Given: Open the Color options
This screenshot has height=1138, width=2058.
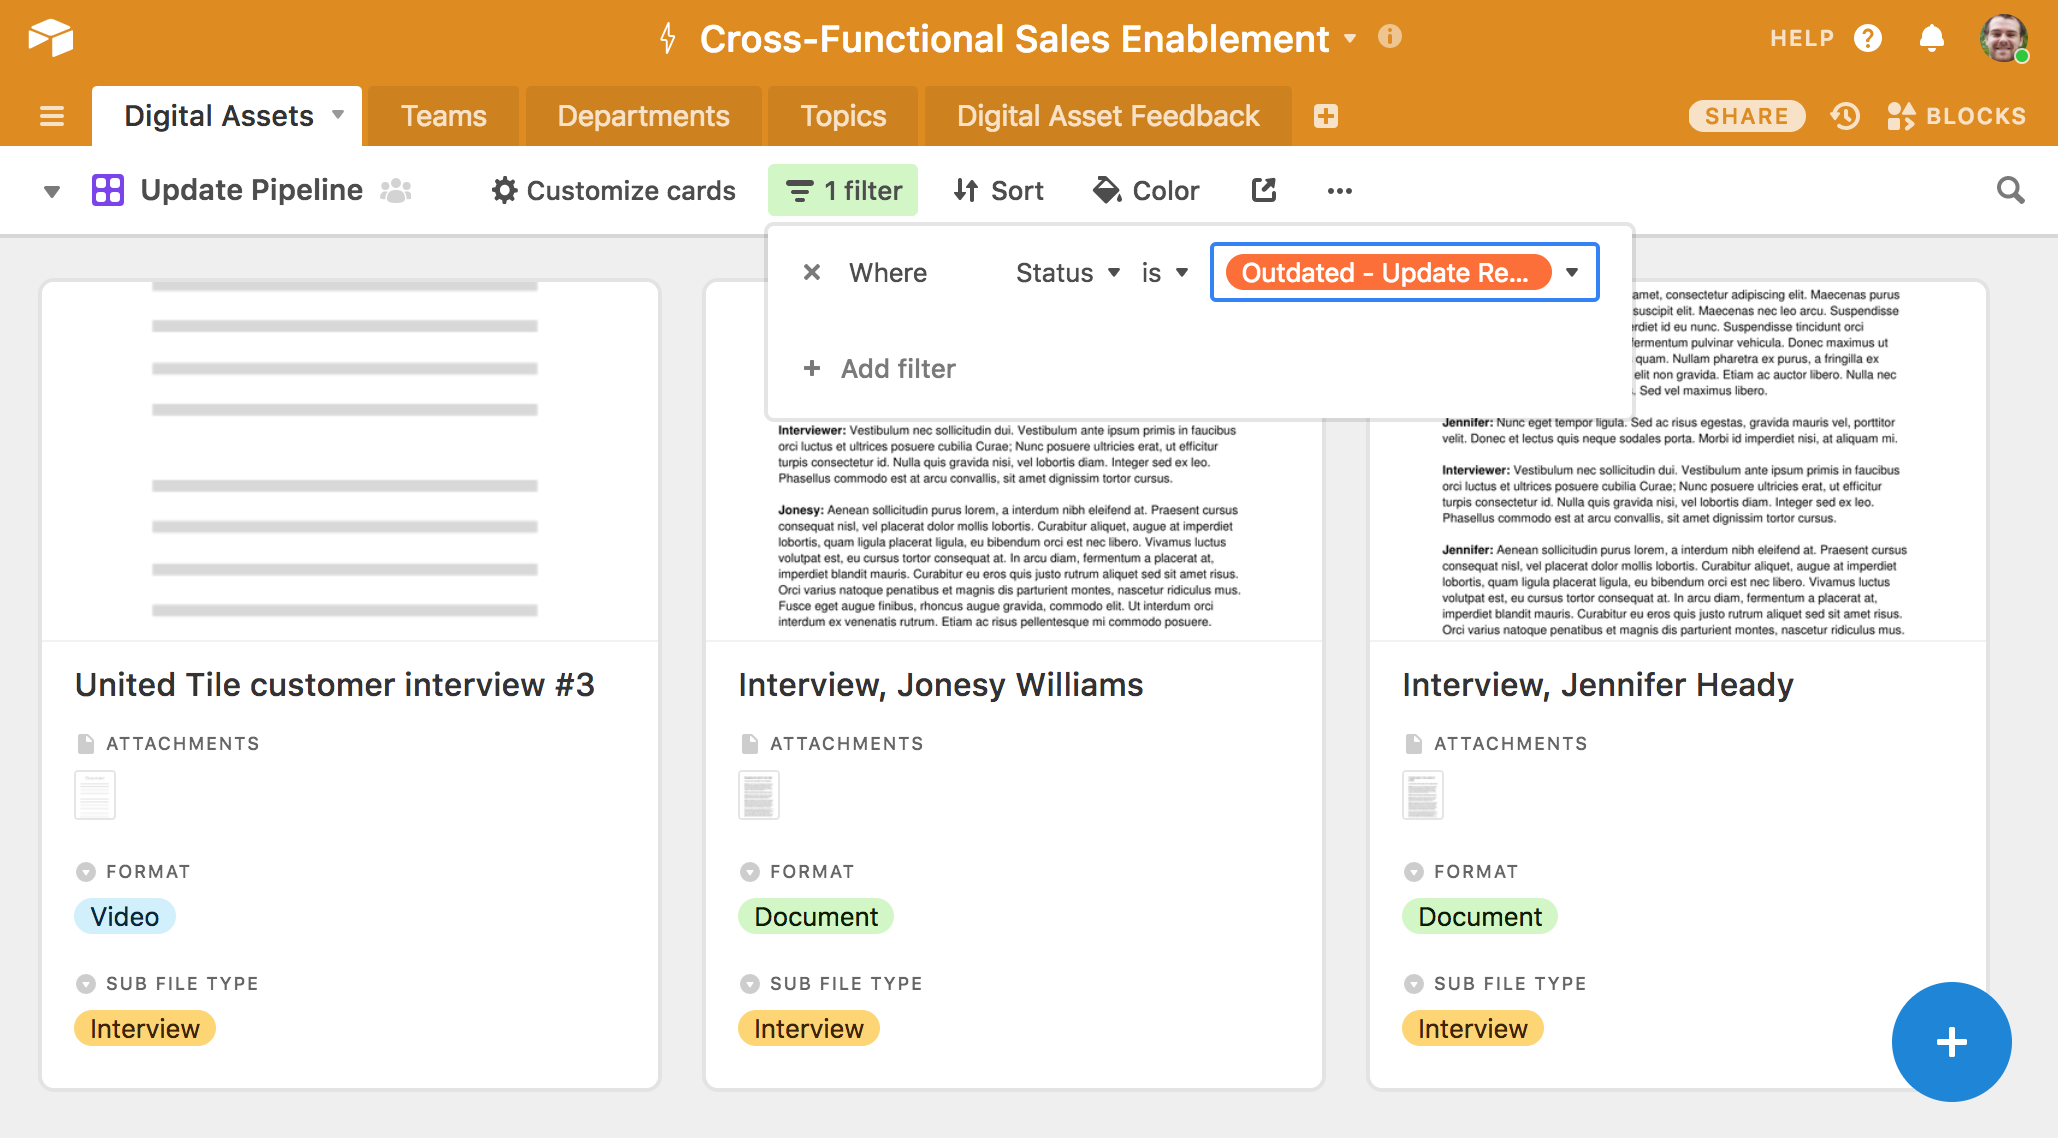Looking at the screenshot, I should 1146,190.
